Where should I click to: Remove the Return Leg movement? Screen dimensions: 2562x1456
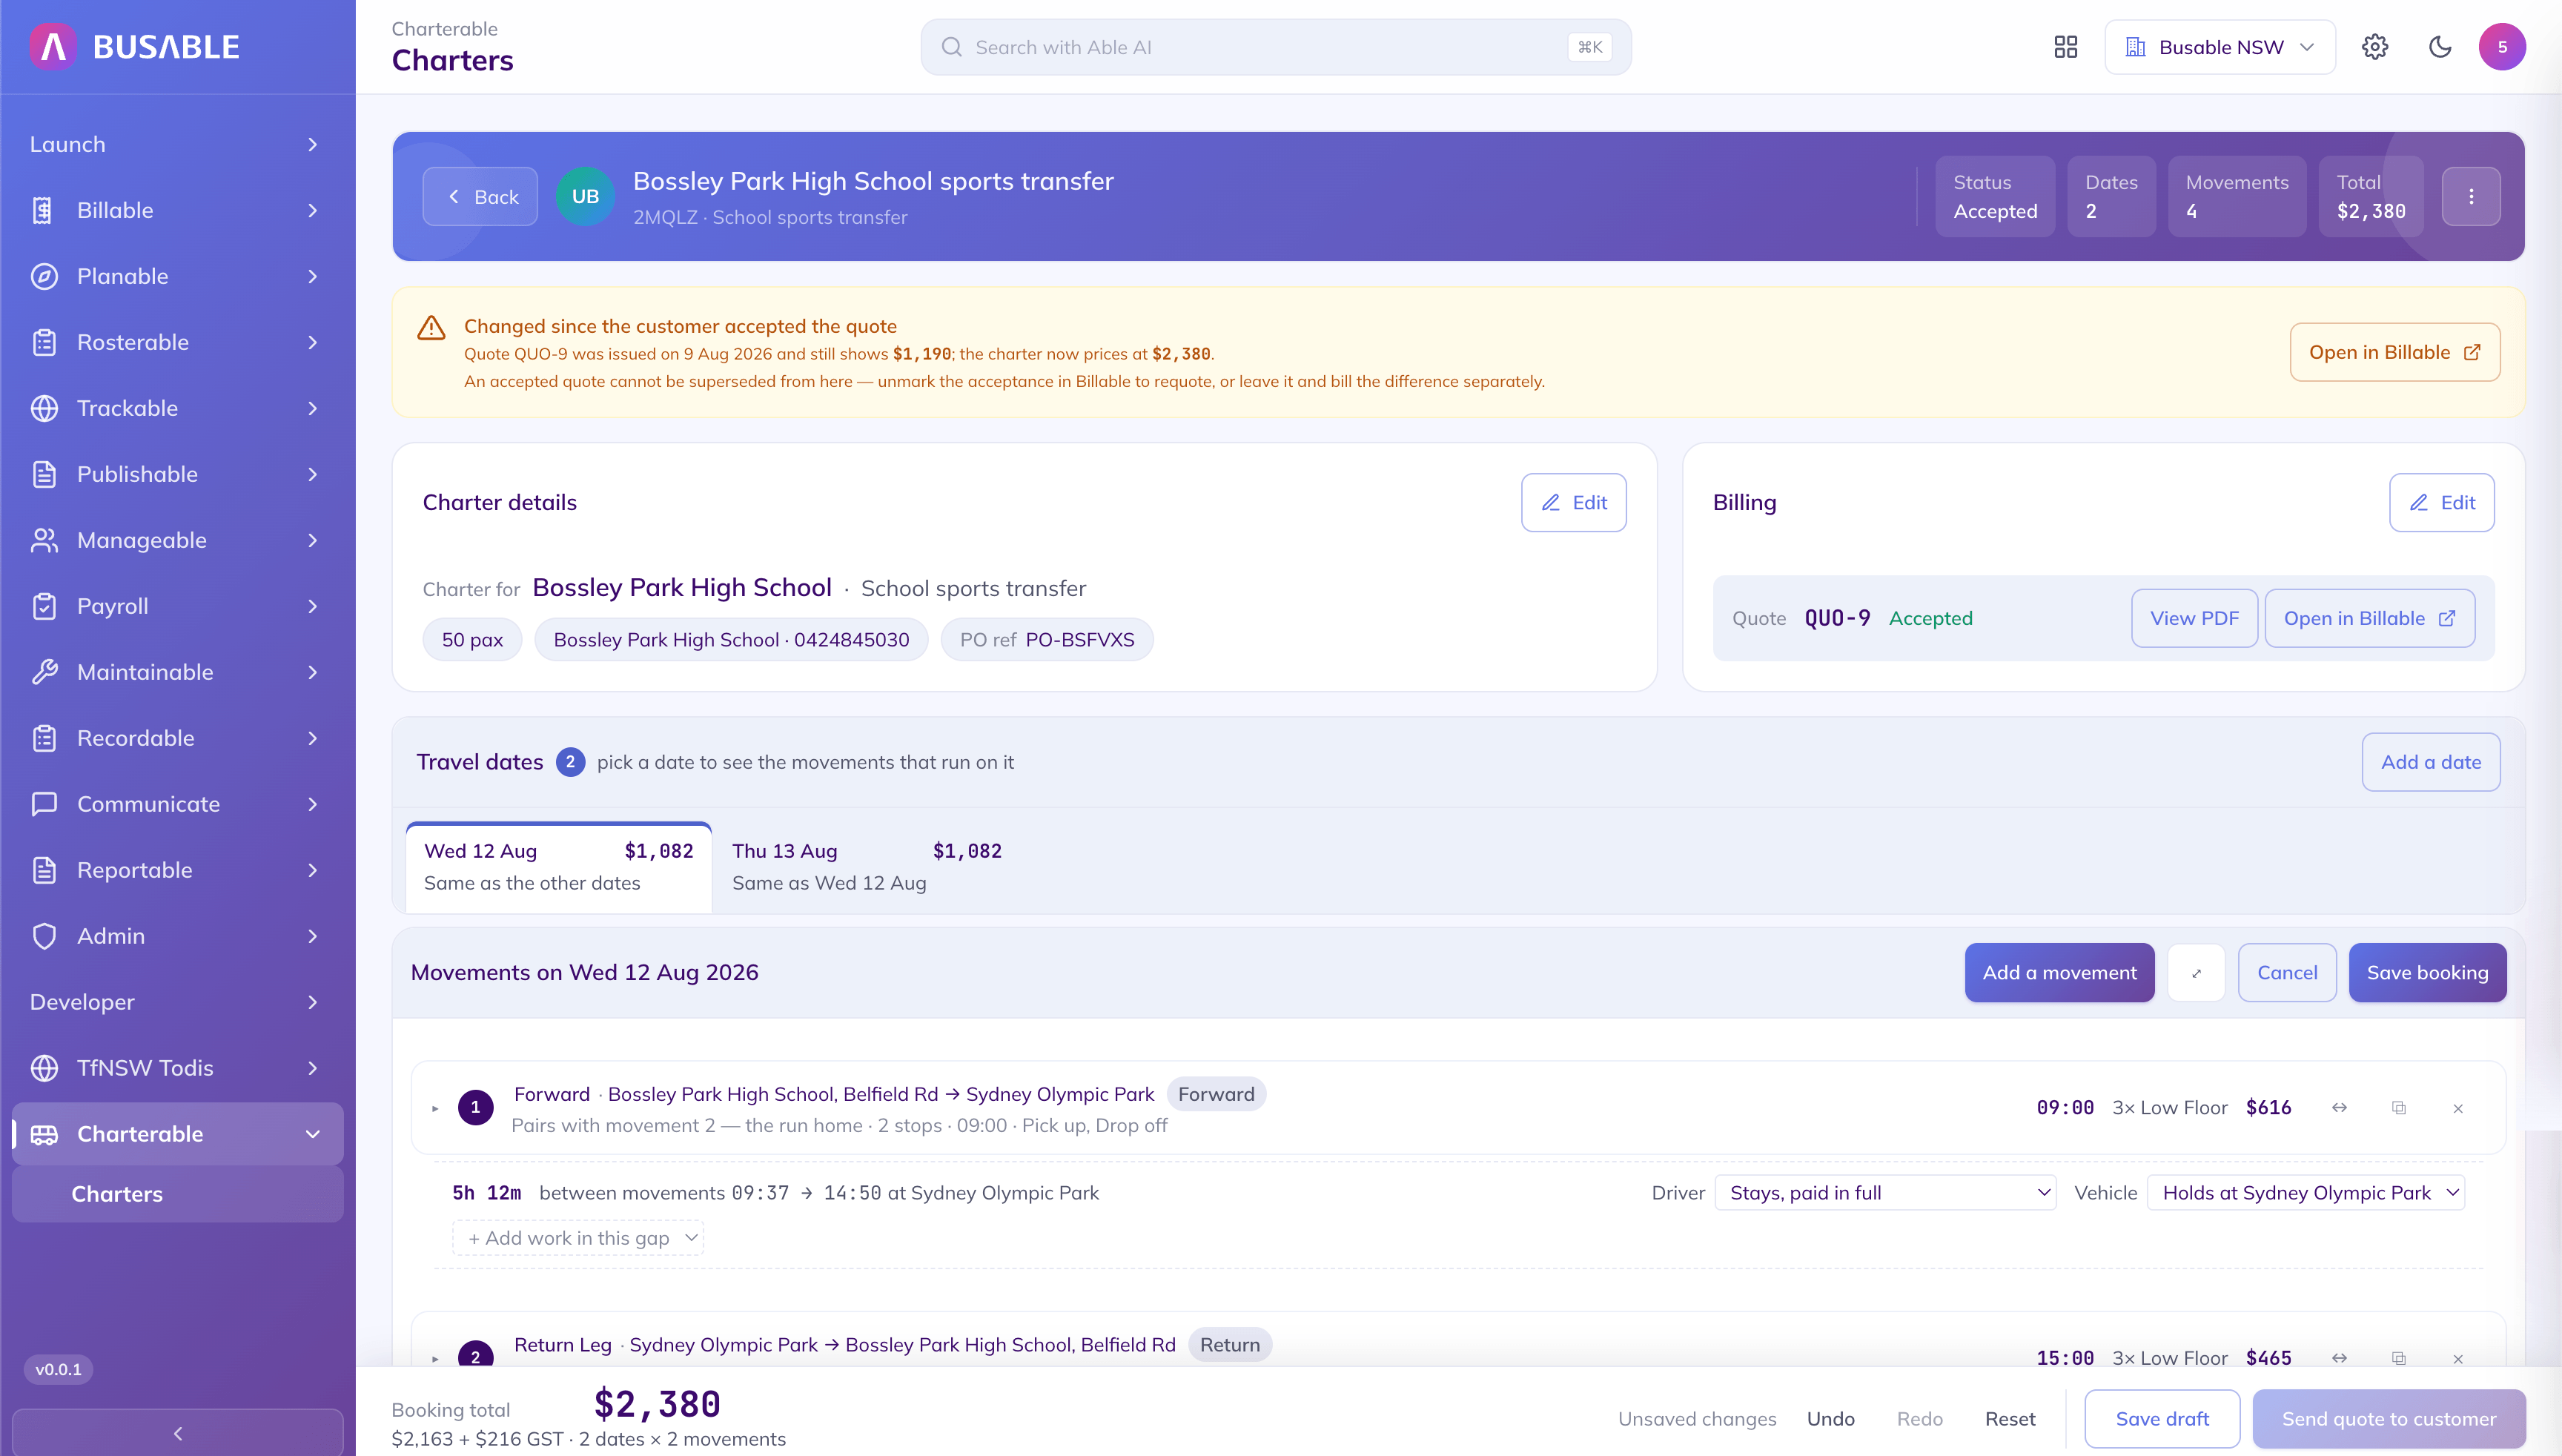pos(2458,1358)
